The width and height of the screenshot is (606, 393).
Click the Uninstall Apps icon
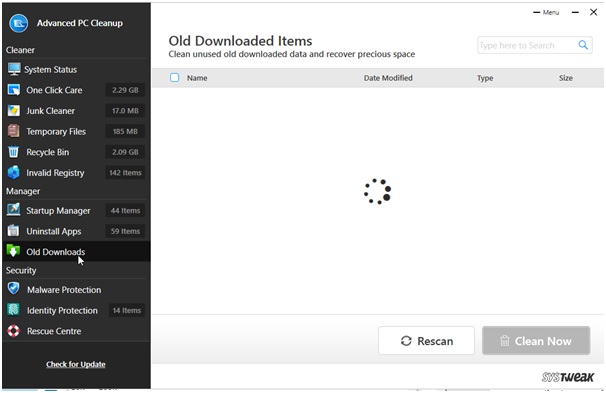pos(14,231)
